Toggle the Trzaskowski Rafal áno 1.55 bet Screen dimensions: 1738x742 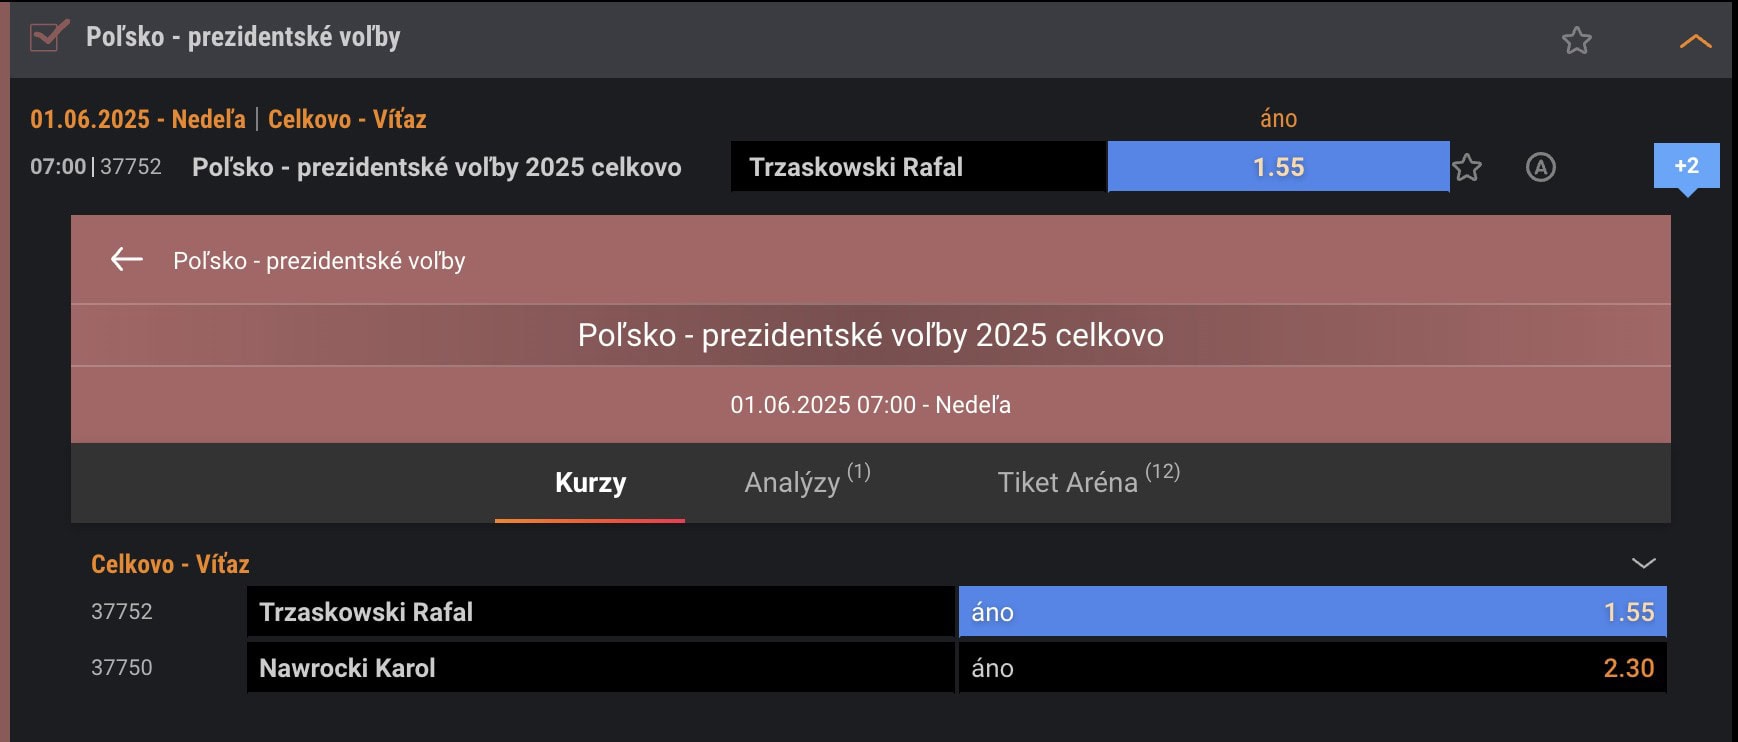pos(1312,612)
